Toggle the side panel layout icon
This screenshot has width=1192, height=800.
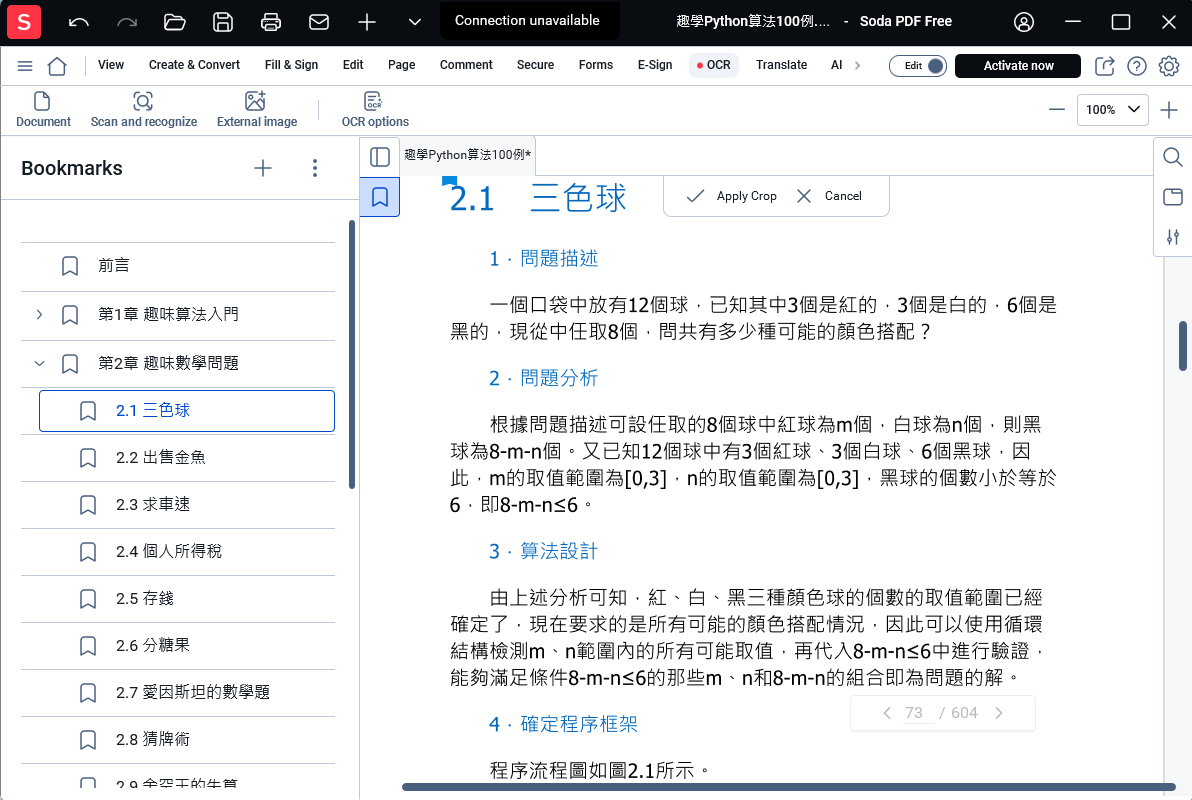tap(379, 157)
